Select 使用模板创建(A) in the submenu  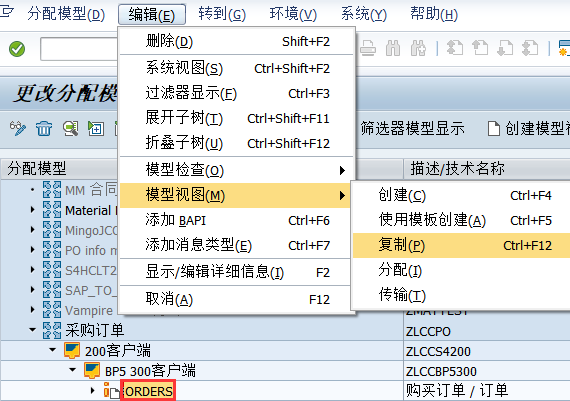tap(461, 220)
